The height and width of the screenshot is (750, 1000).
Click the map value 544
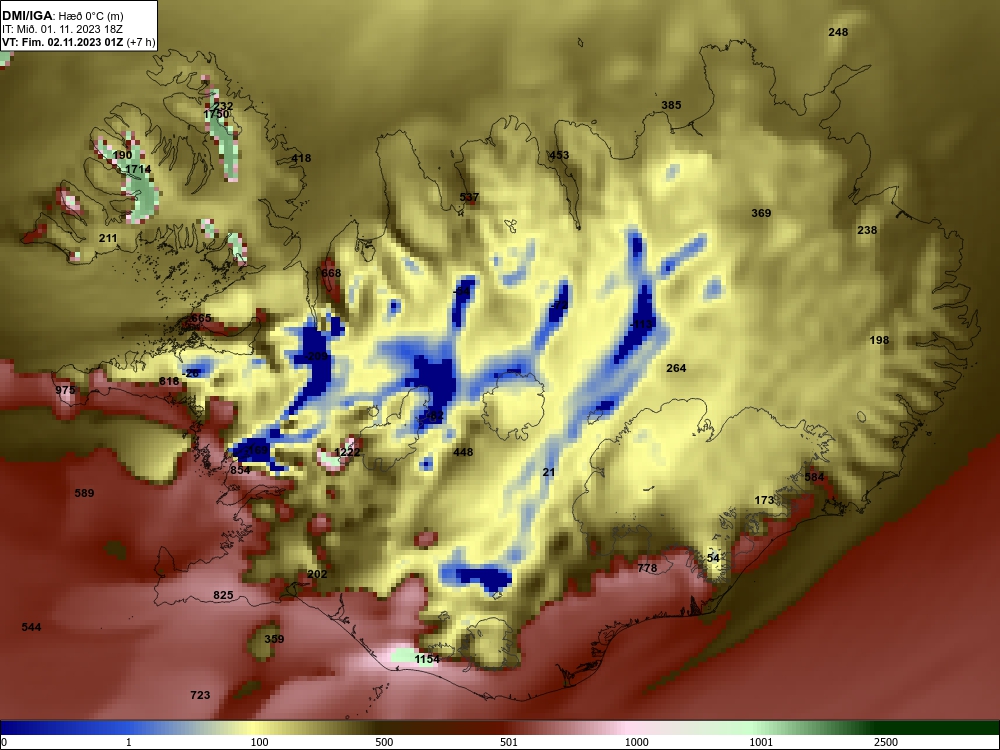31,627
